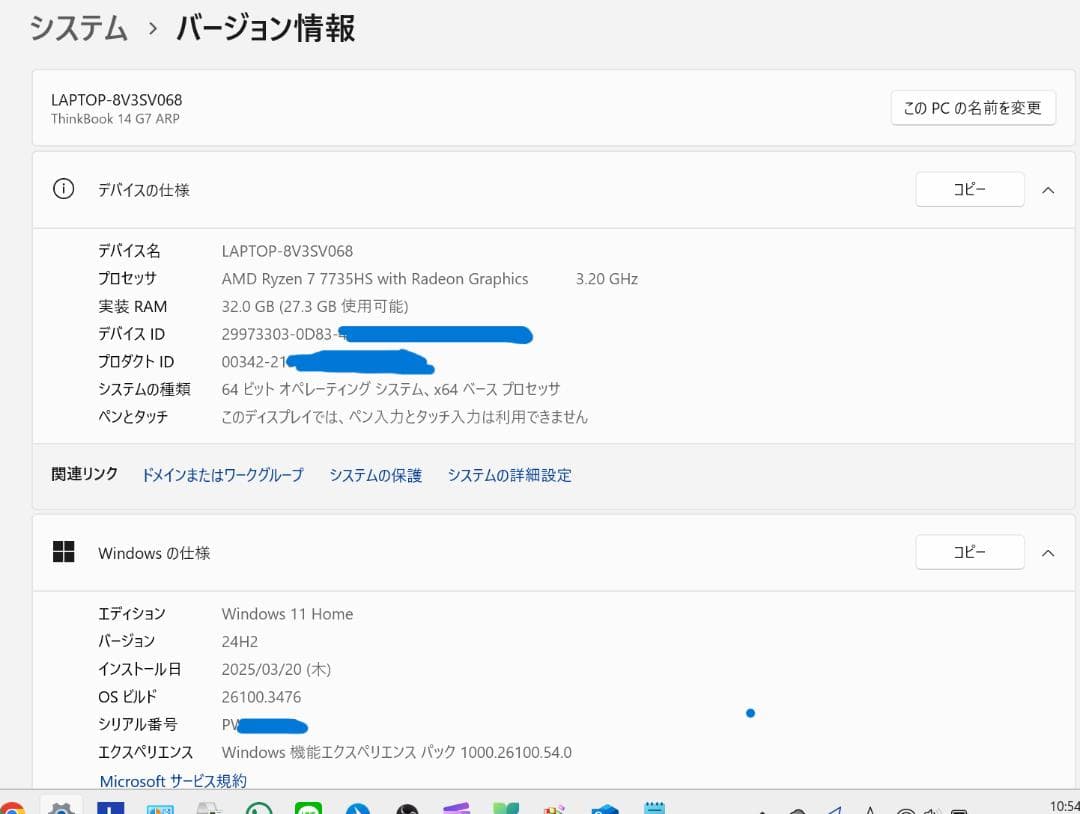Click the システムの保護 link
Image resolution: width=1080 pixels, height=814 pixels.
[375, 475]
